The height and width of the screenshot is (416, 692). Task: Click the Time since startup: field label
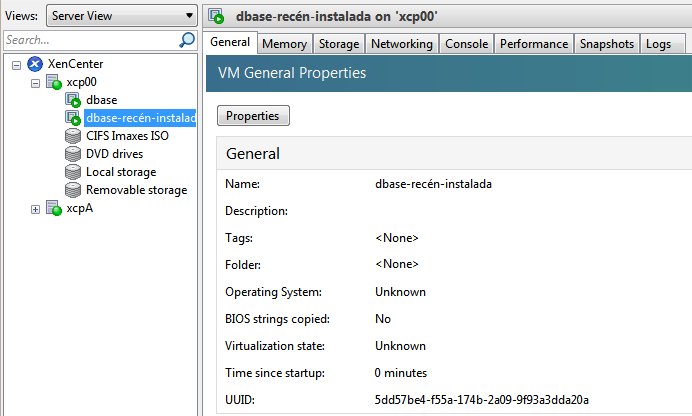pos(275,373)
